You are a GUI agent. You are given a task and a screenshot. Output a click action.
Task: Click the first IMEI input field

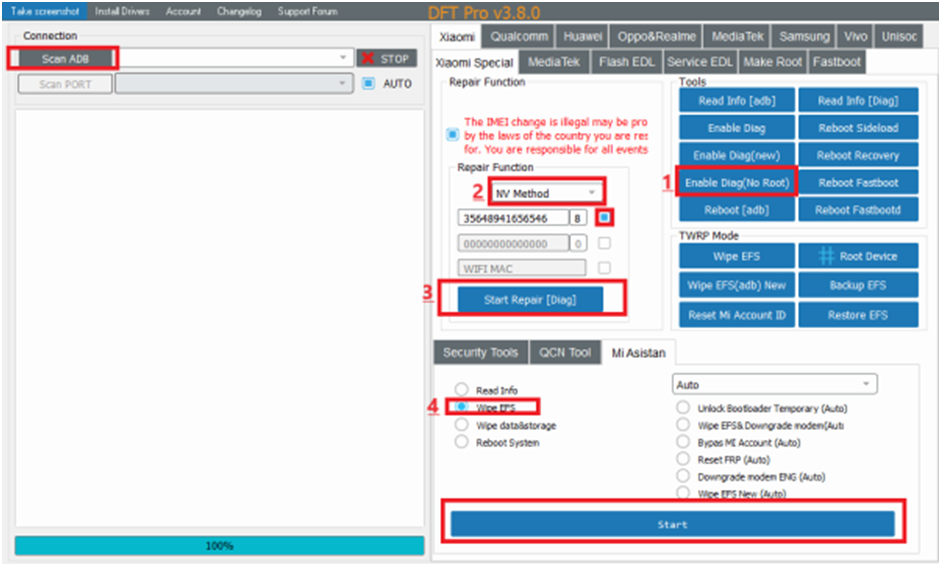pos(513,218)
